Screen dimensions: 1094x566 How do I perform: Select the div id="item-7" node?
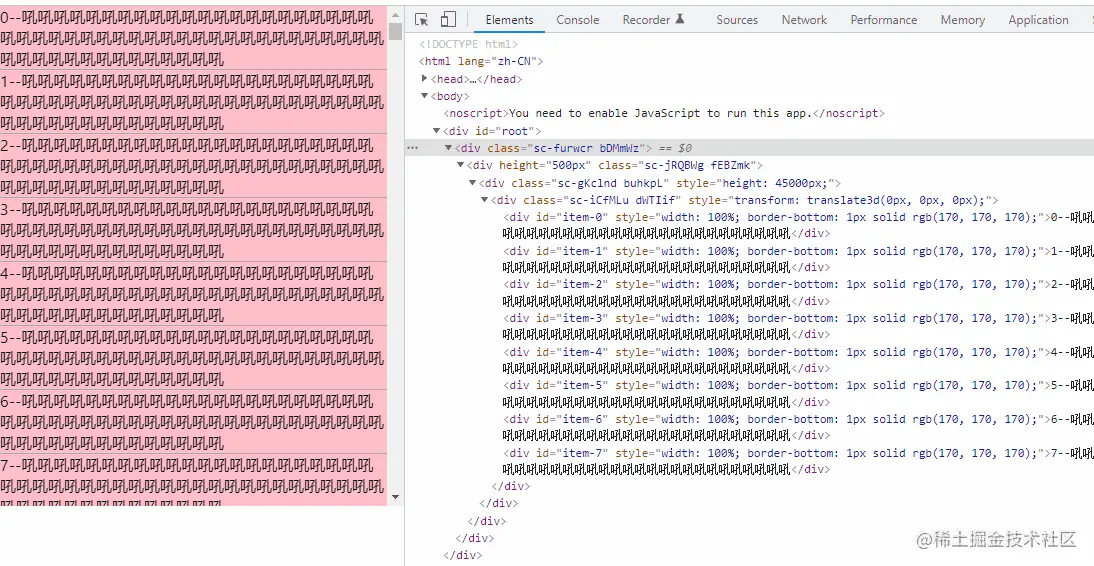click(798, 461)
